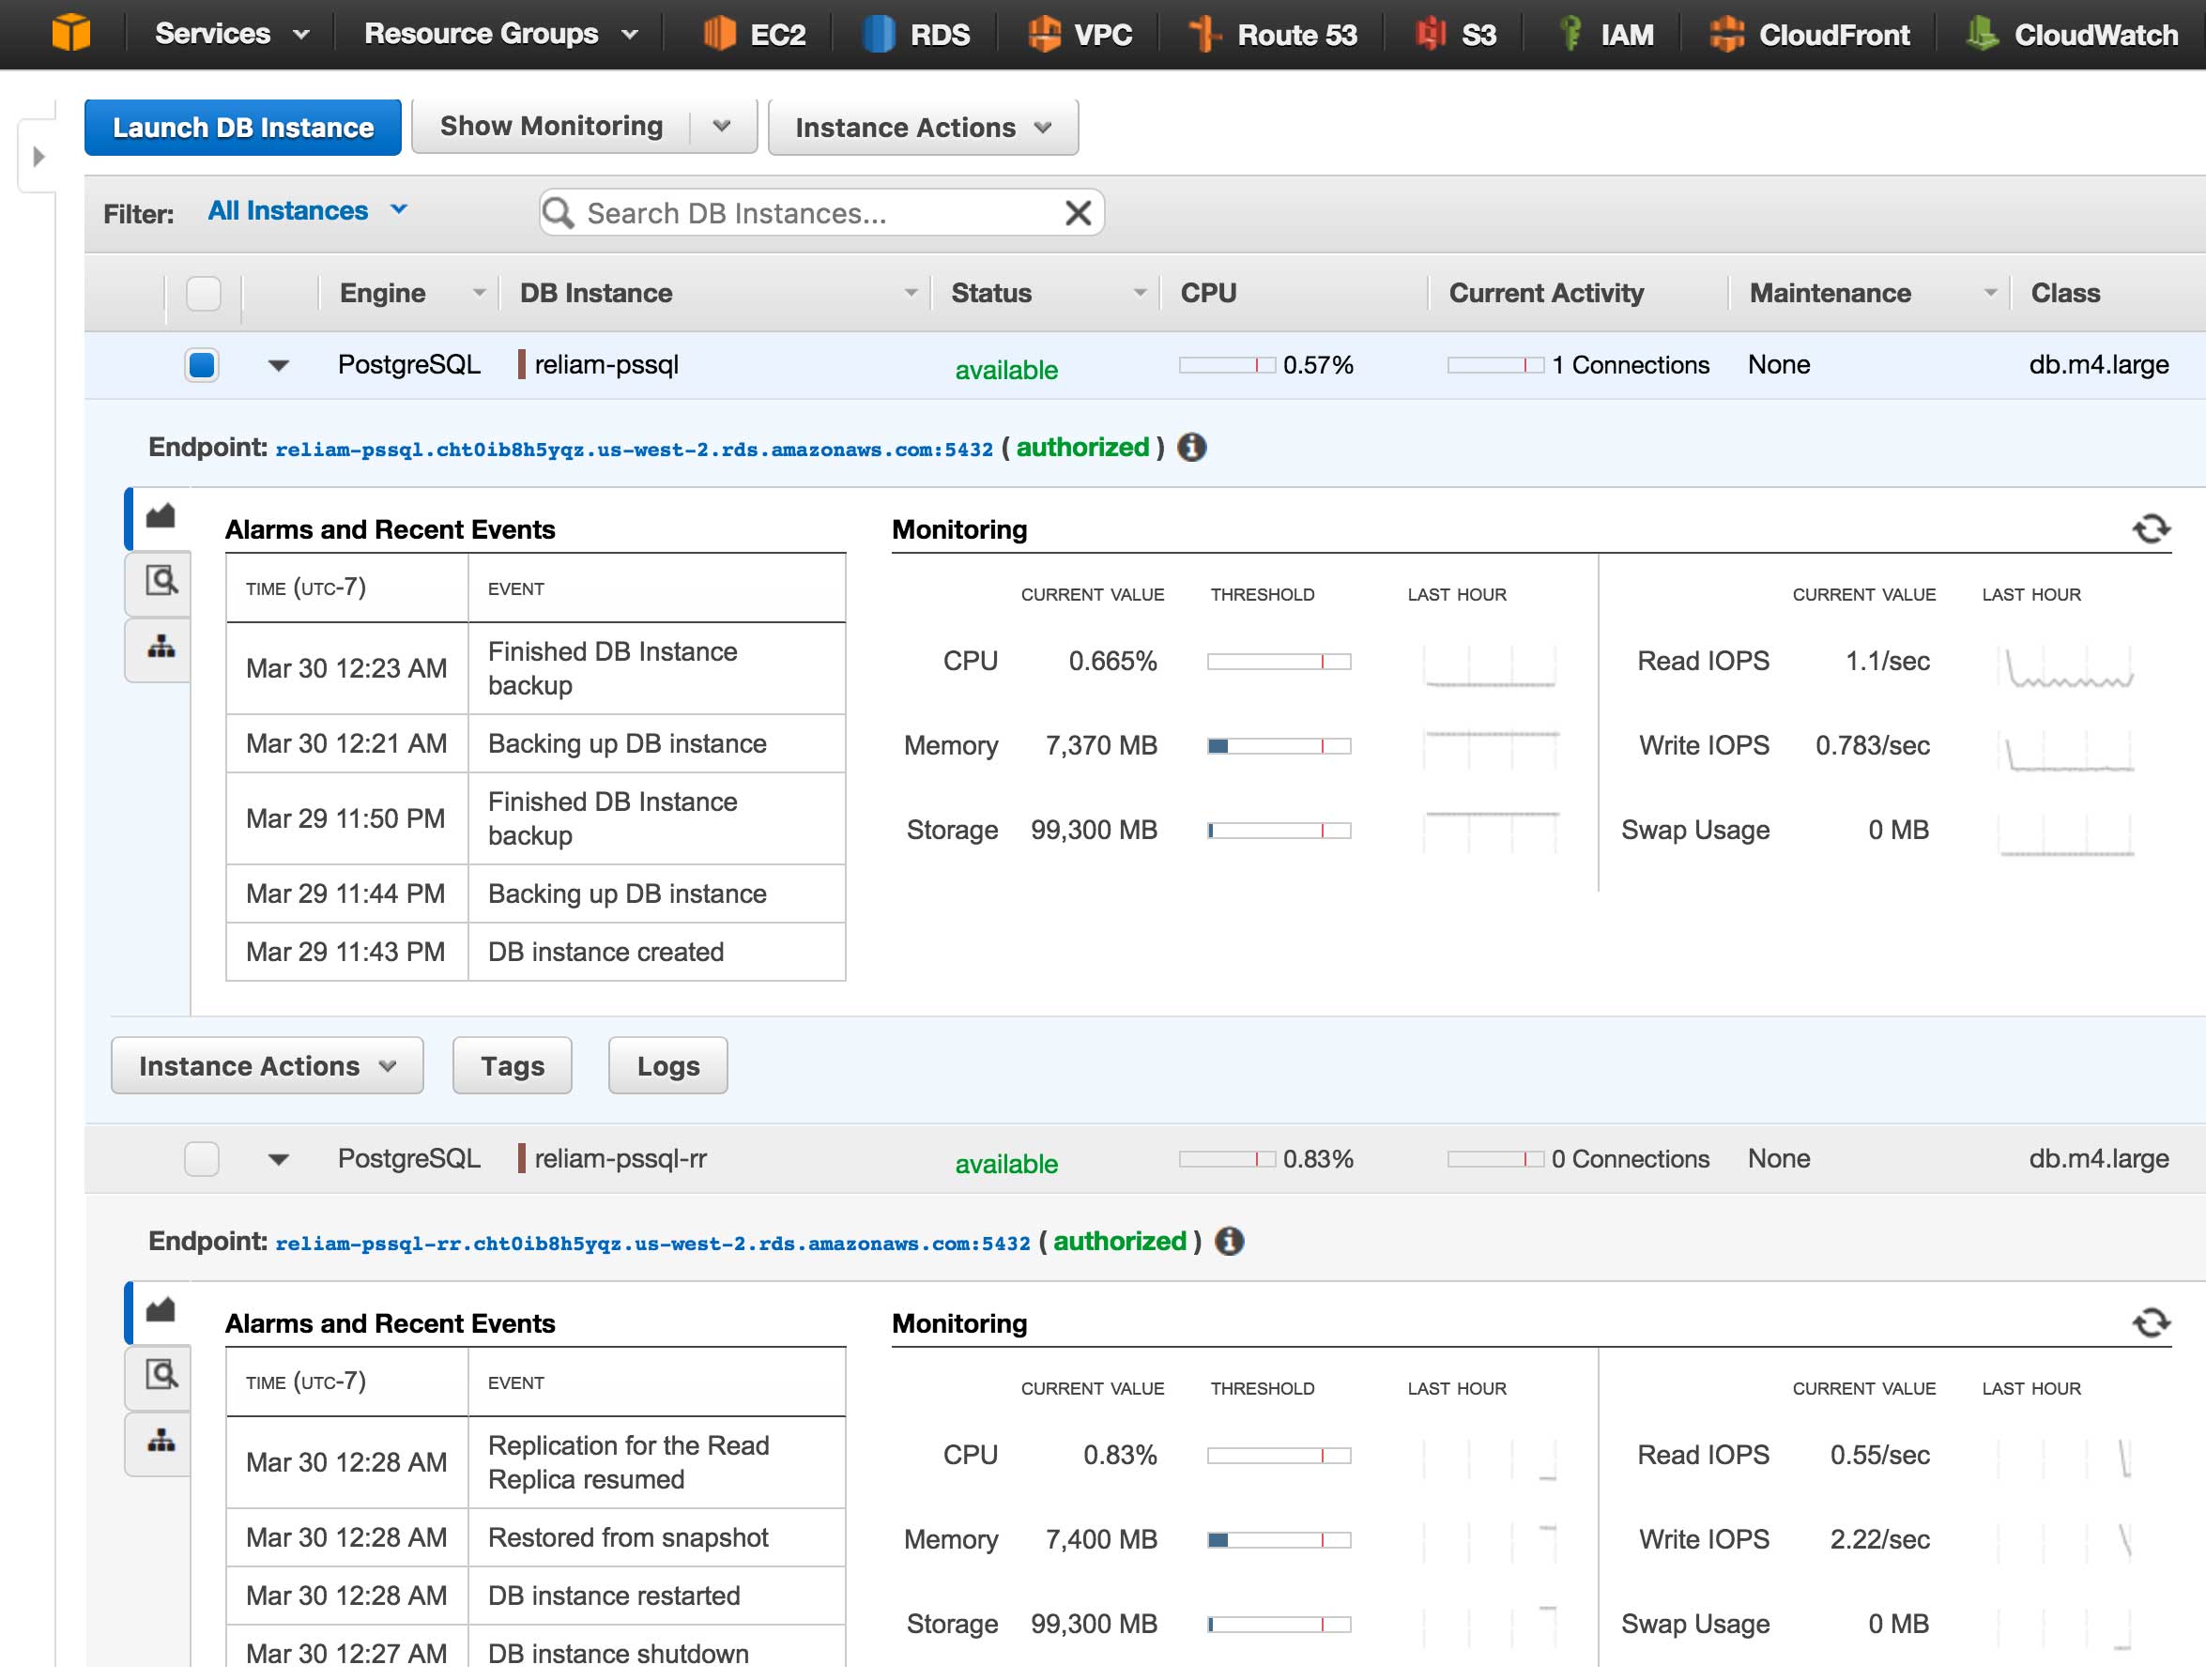The width and height of the screenshot is (2206, 1680).
Task: Open the Services menu
Action: (231, 34)
